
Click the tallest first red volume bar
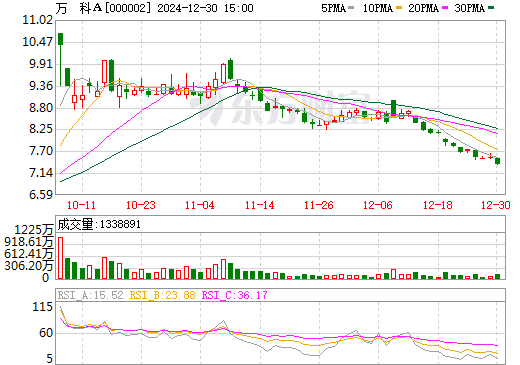point(60,258)
